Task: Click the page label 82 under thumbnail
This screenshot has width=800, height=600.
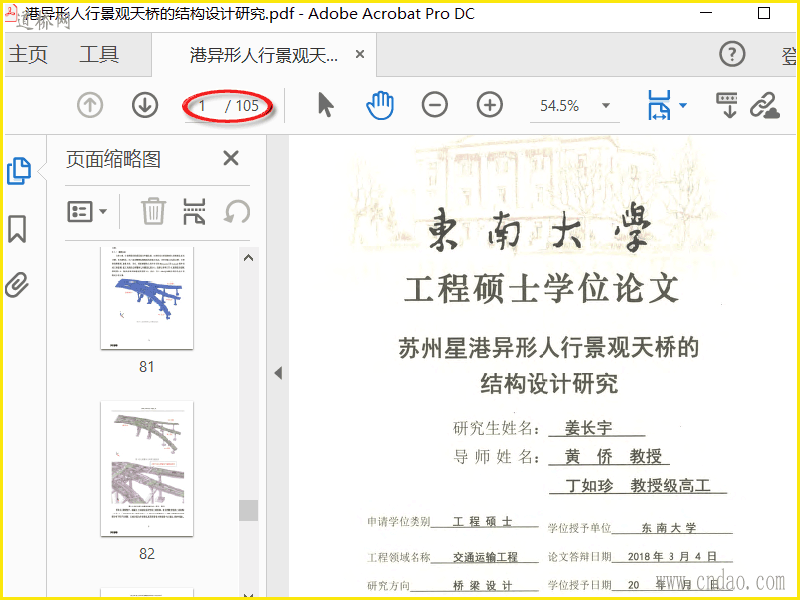Action: pos(147,554)
